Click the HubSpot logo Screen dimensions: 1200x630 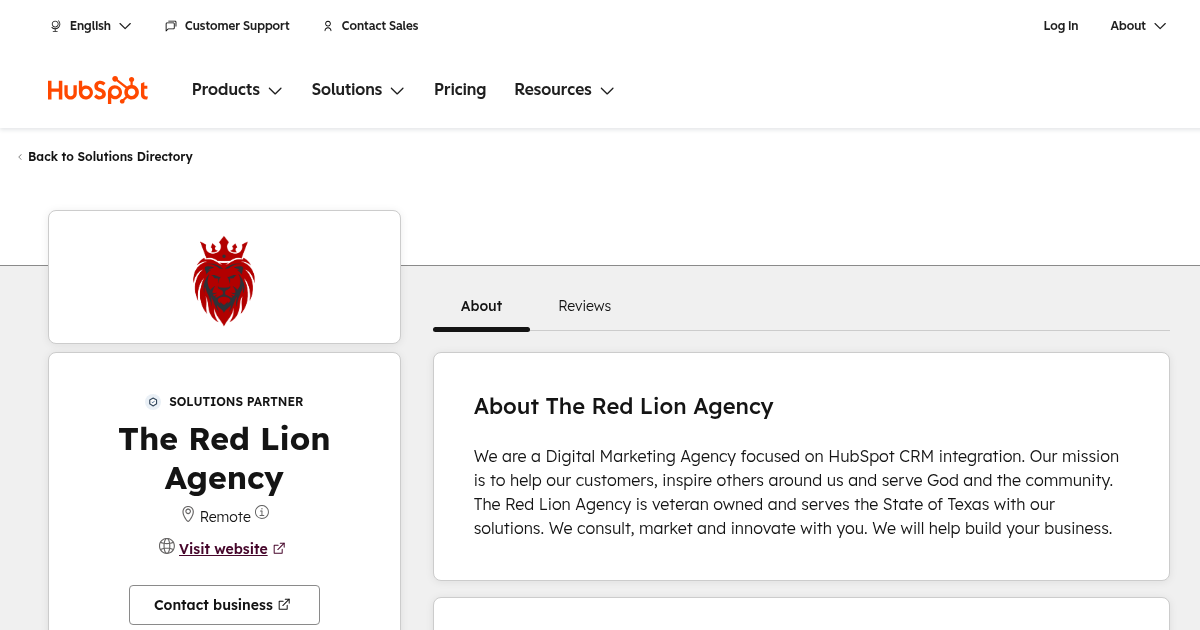pos(98,90)
